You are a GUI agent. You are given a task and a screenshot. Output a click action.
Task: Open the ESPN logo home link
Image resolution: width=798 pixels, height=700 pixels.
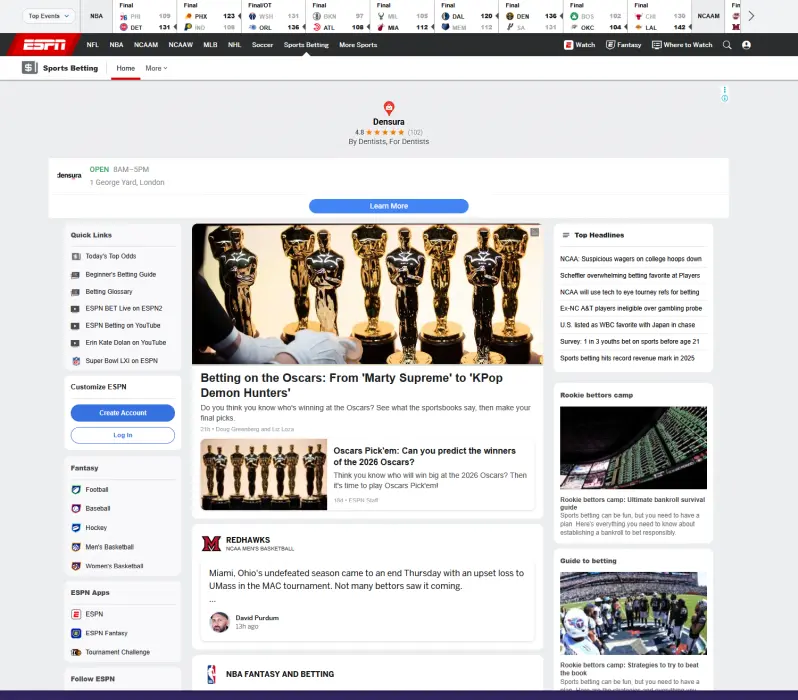[x=44, y=45]
